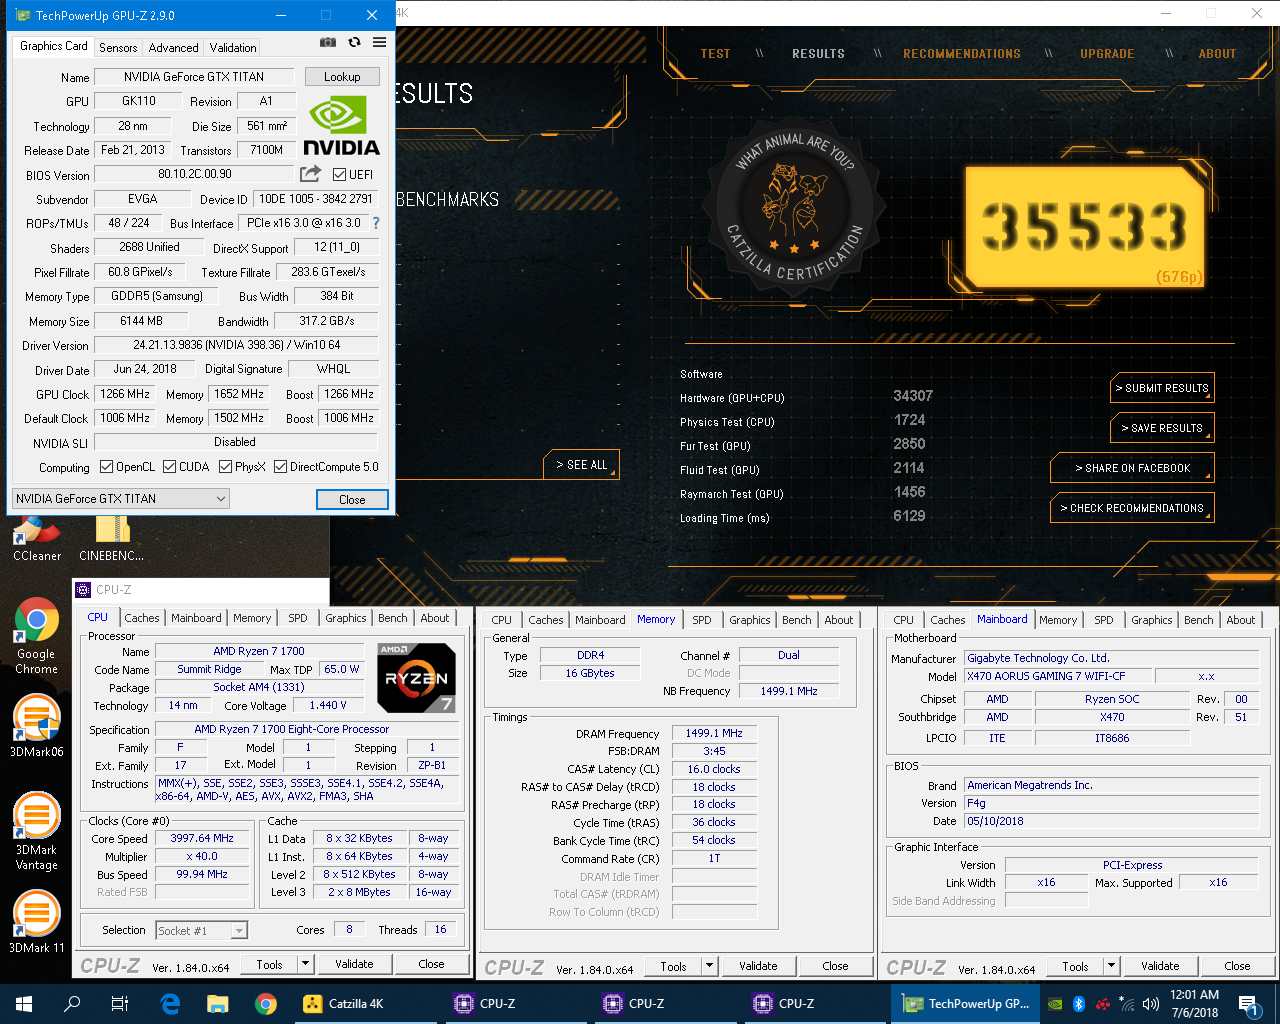Image resolution: width=1280 pixels, height=1024 pixels.
Task: Open the GPU selection dropdown in GPU-Z
Action: tap(121, 499)
